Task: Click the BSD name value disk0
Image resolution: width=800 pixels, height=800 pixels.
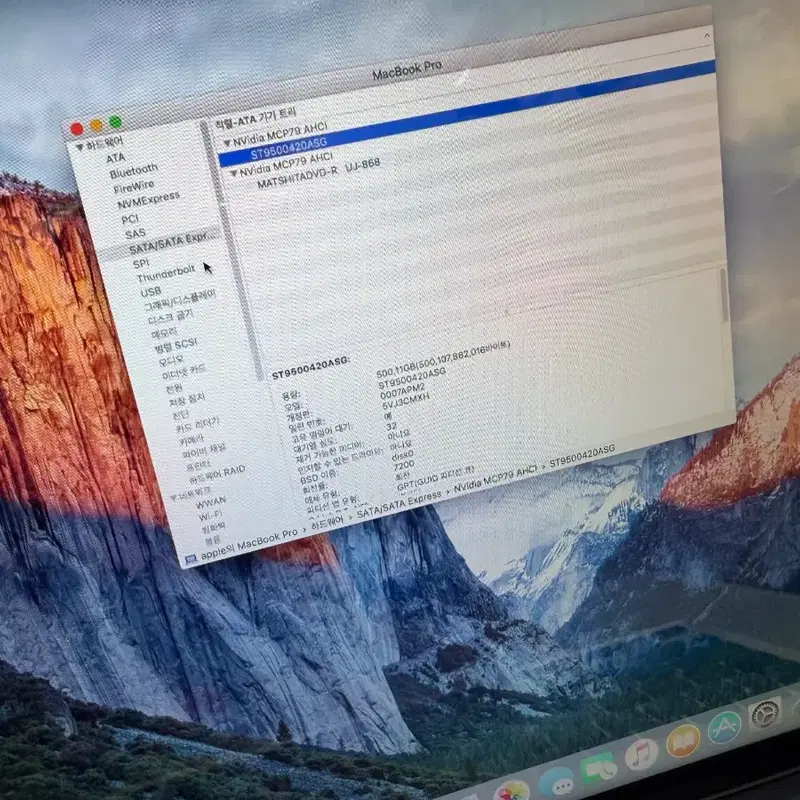Action: (402, 454)
